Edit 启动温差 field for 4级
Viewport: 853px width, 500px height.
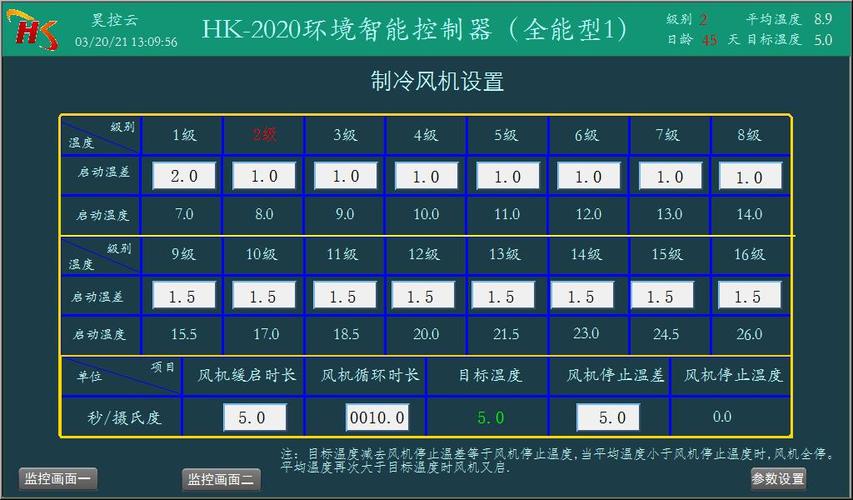point(426,176)
